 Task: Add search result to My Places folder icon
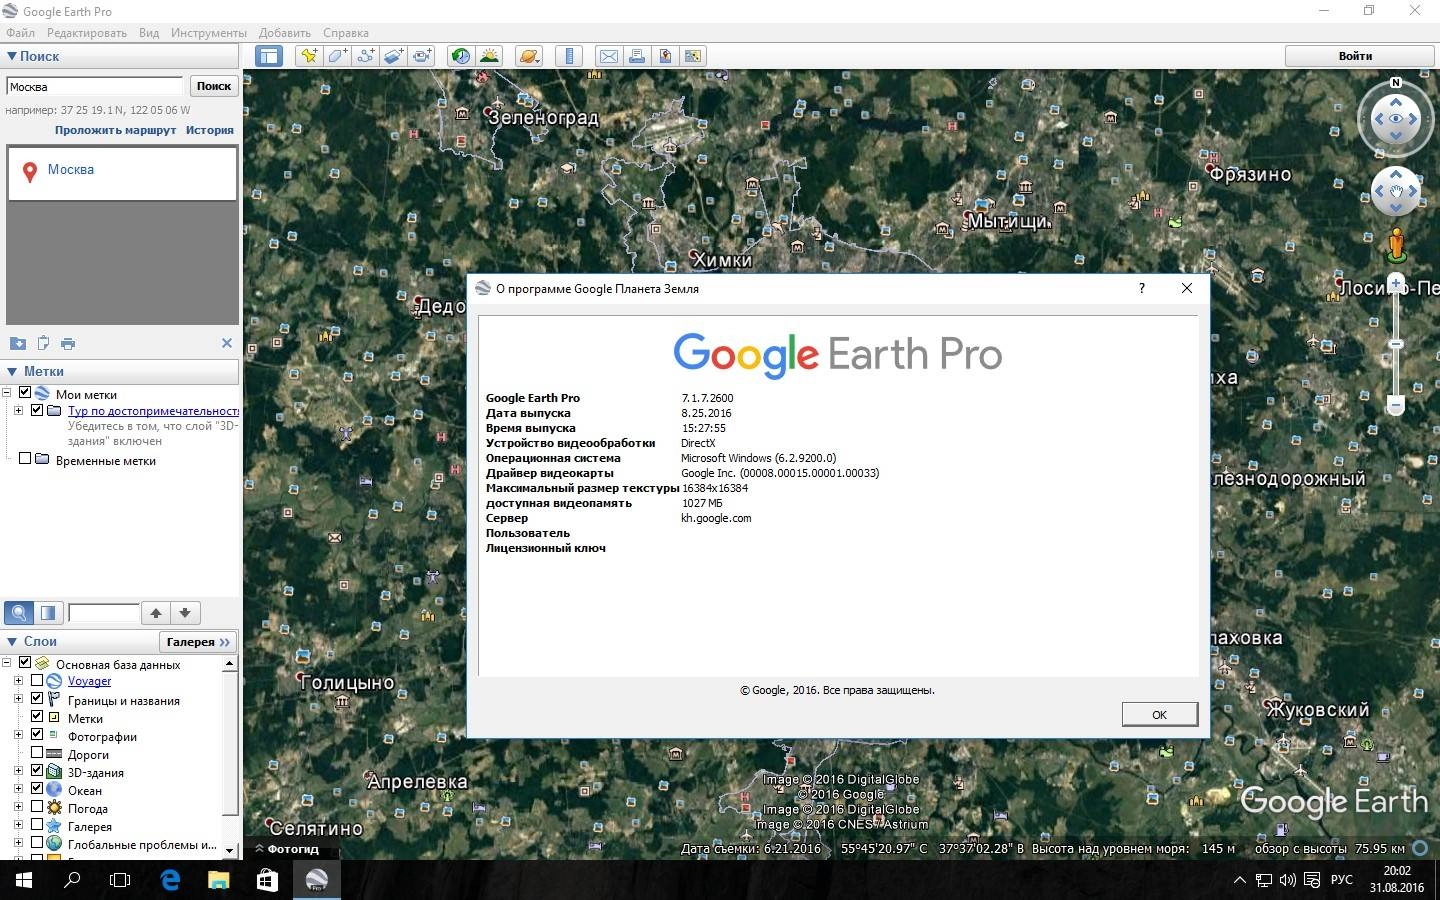click(x=18, y=343)
